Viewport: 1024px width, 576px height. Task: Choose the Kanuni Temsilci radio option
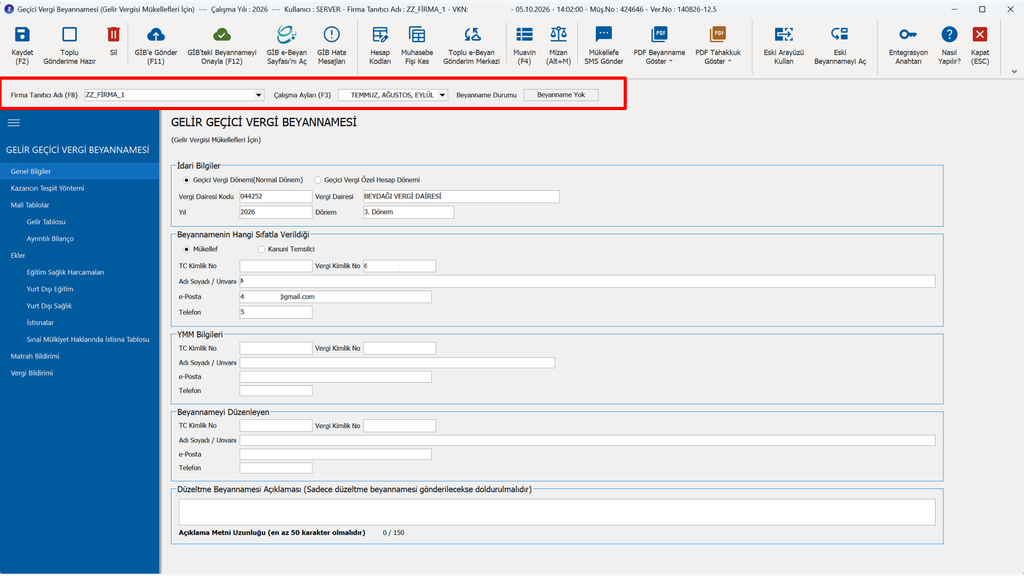point(261,249)
